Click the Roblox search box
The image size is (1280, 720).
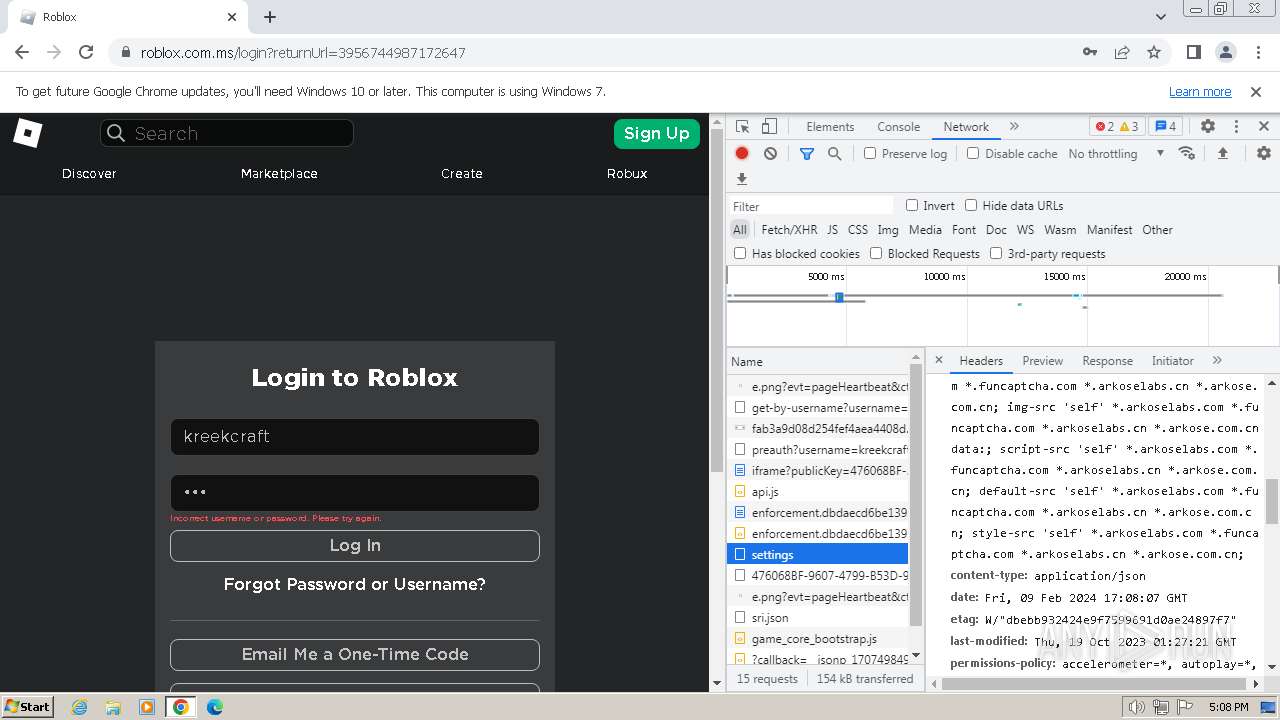coord(227,133)
